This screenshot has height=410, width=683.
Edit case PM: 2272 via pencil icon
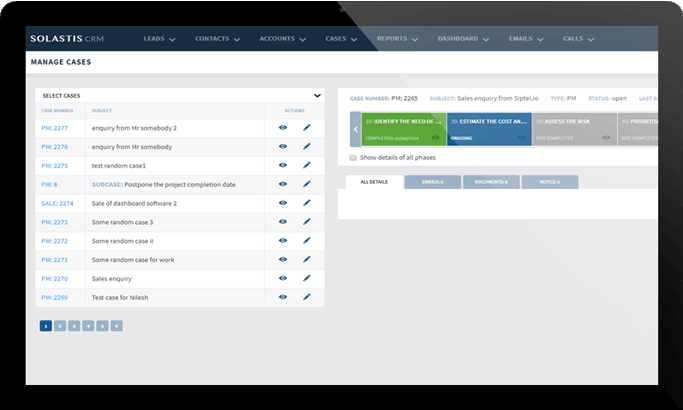click(307, 240)
